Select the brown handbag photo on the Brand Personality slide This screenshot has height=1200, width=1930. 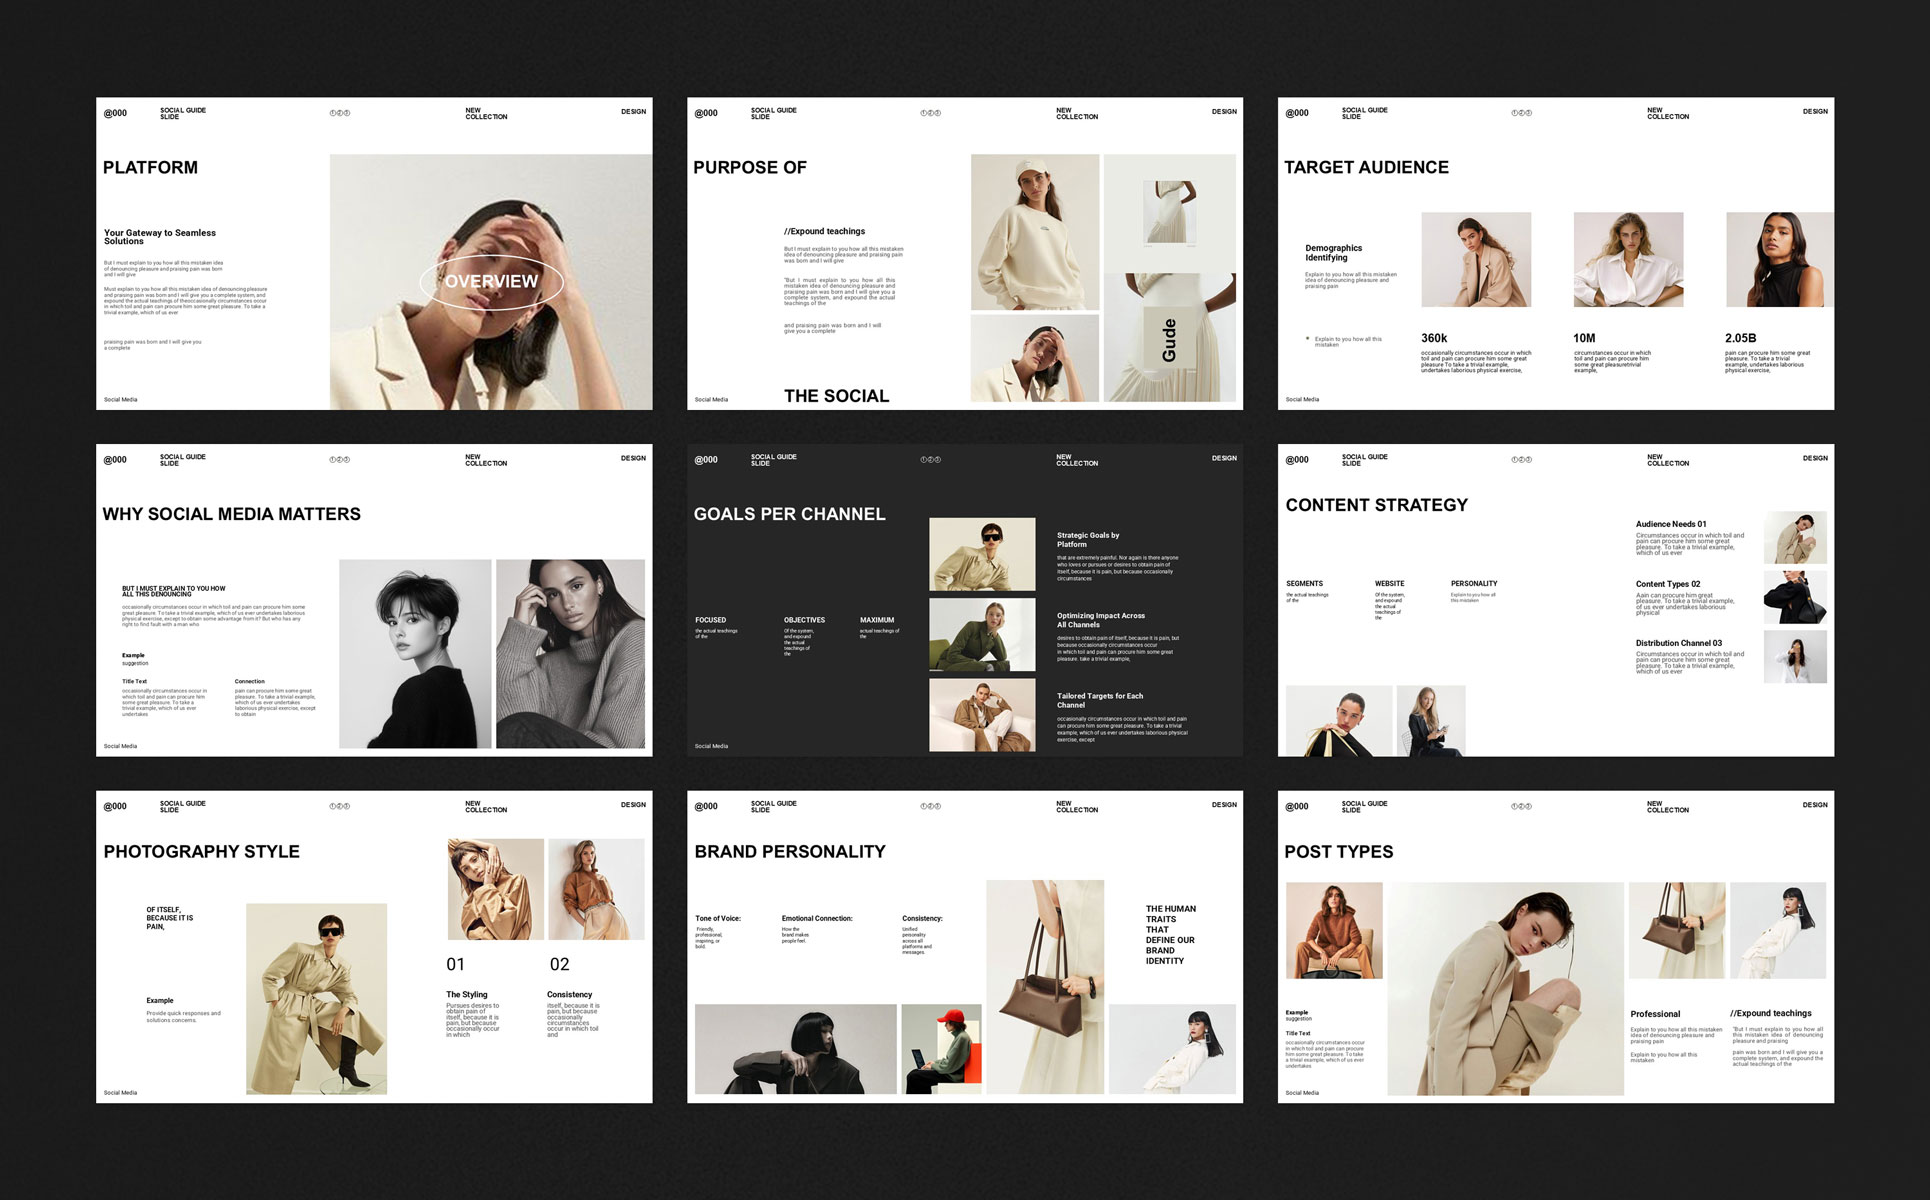click(1045, 986)
